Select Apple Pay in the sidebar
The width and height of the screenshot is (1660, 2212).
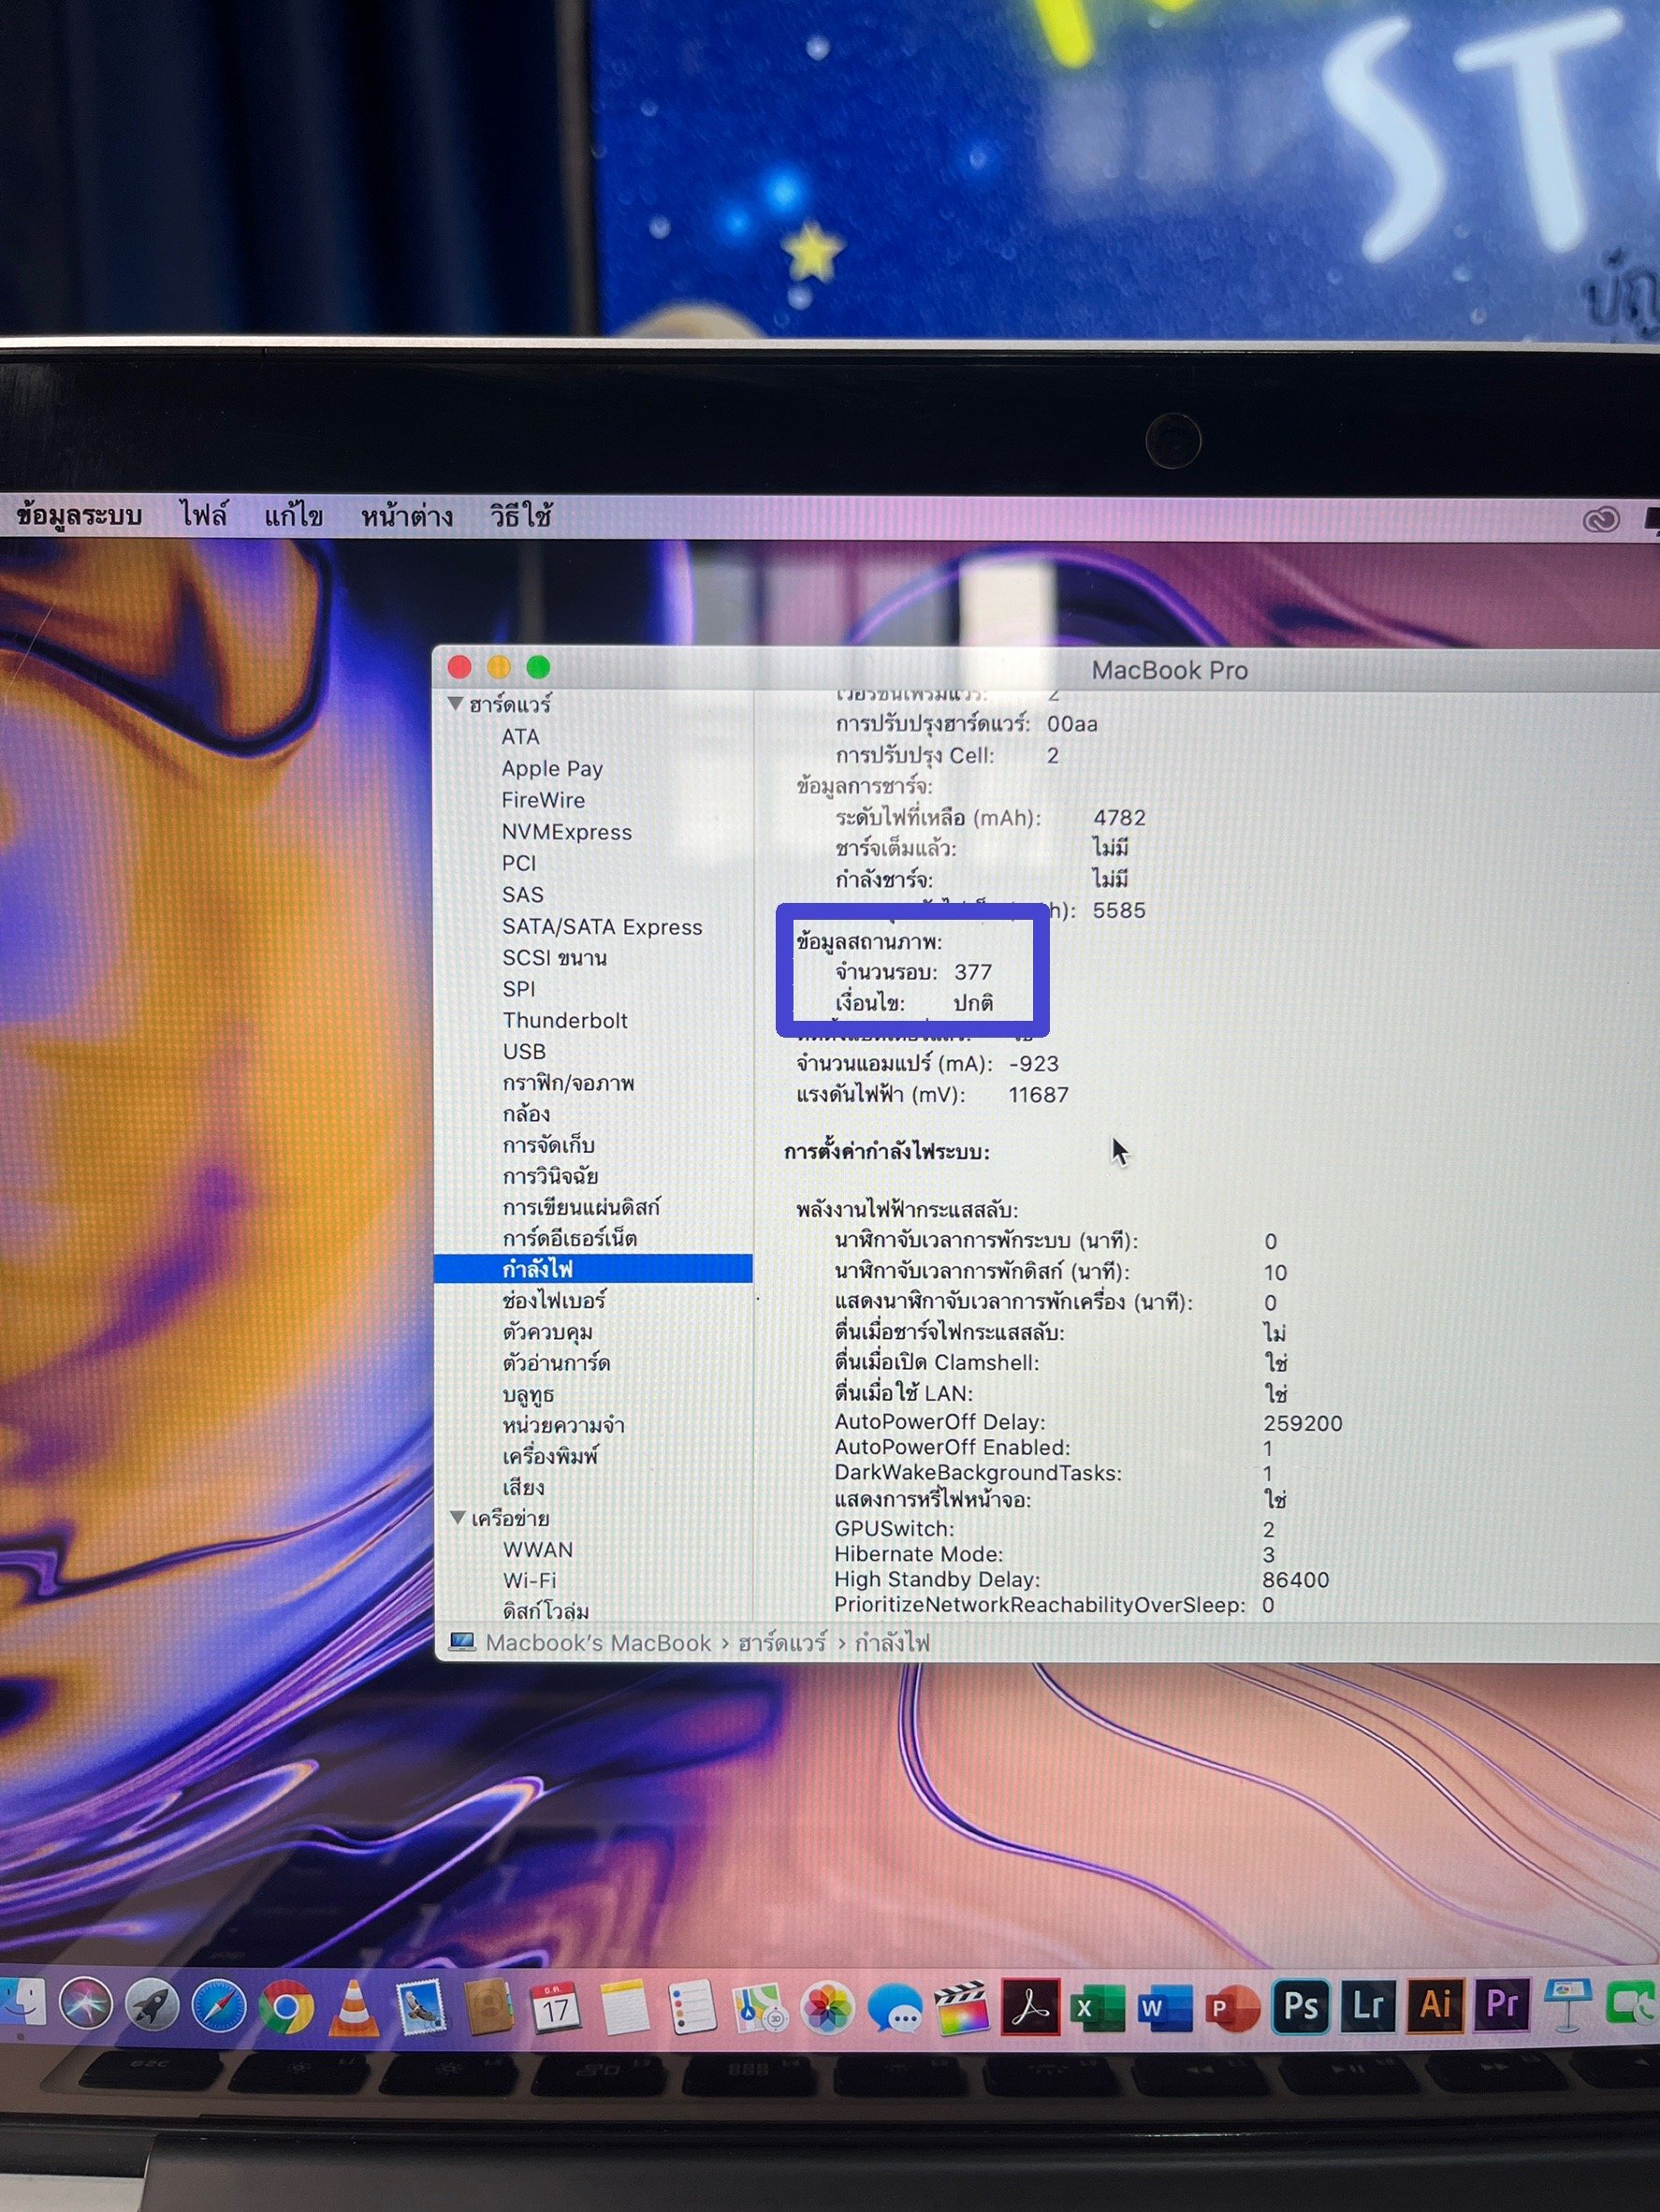tap(552, 768)
